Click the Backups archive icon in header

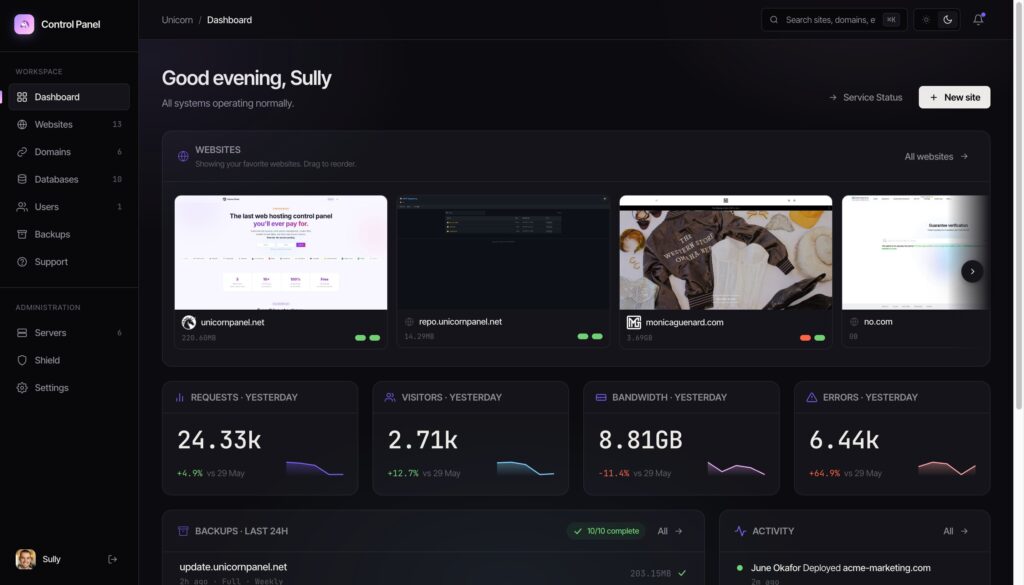(x=183, y=531)
